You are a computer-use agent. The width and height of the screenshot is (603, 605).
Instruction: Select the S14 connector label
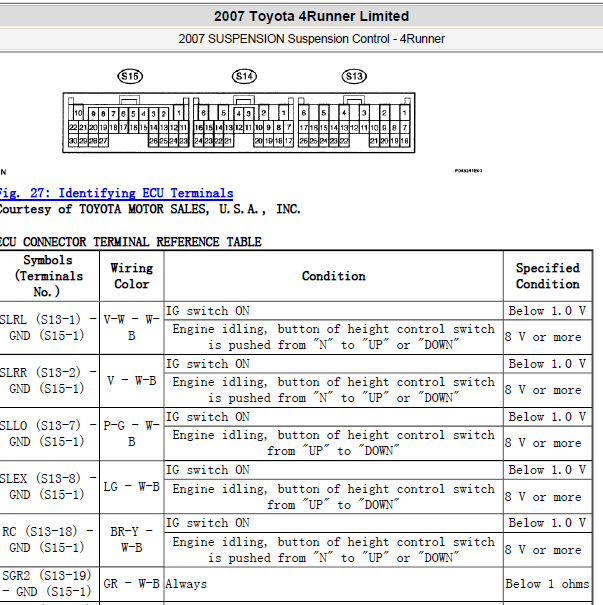(244, 76)
